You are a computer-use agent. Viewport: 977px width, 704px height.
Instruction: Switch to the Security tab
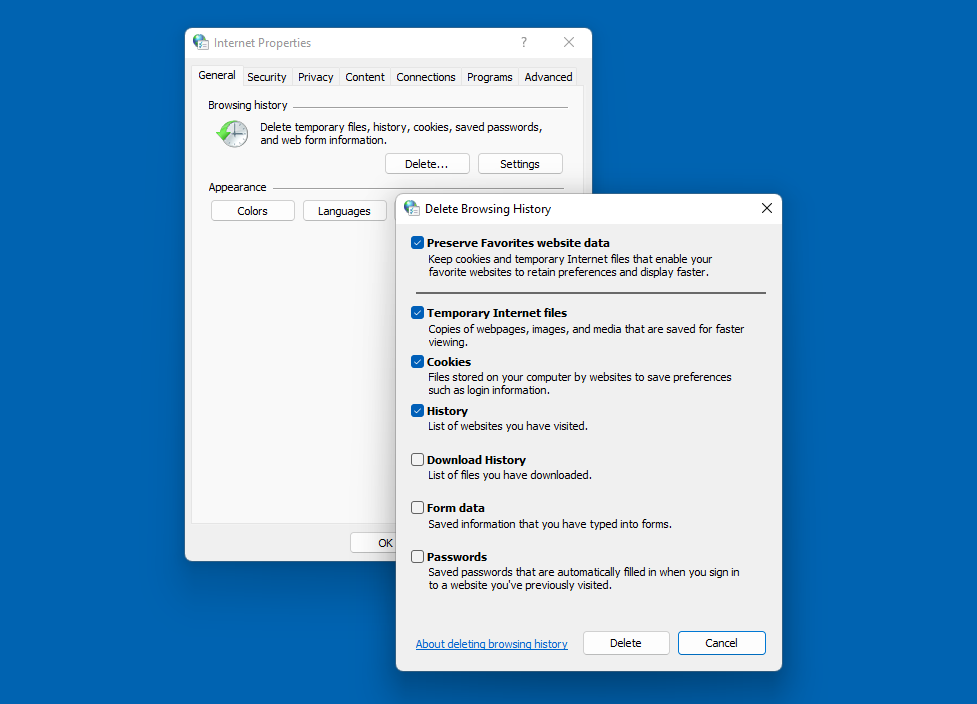[266, 76]
